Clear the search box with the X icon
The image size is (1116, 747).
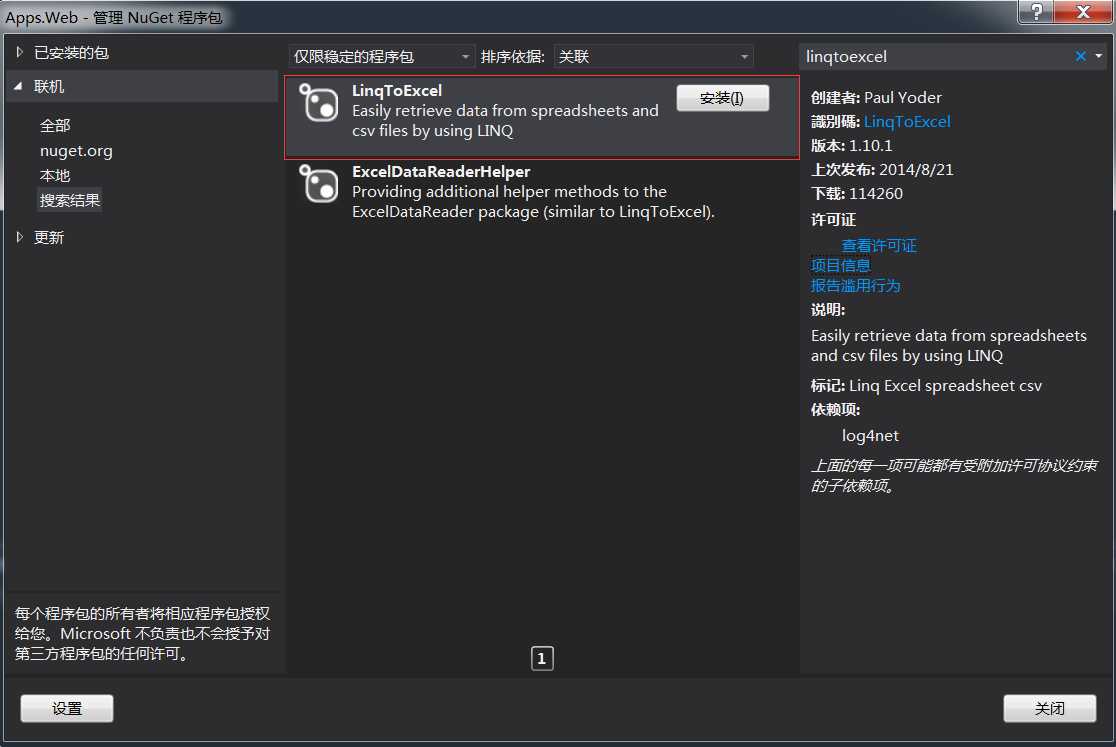1080,56
